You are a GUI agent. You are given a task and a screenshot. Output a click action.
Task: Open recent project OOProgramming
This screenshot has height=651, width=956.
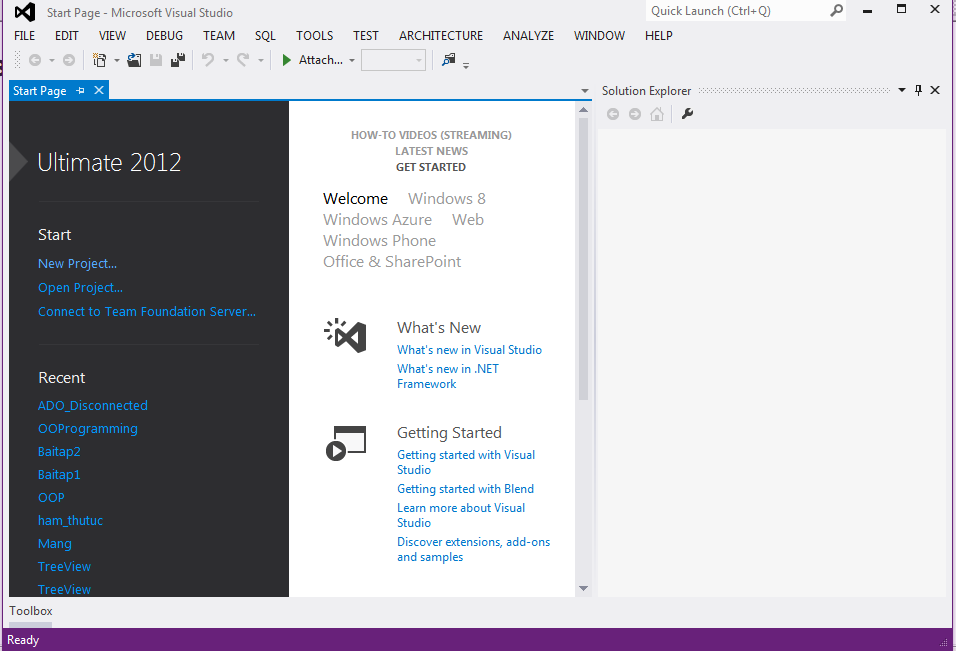[88, 429]
